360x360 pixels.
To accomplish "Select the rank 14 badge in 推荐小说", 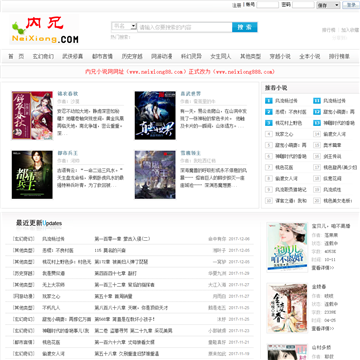I will tap(317, 134).
